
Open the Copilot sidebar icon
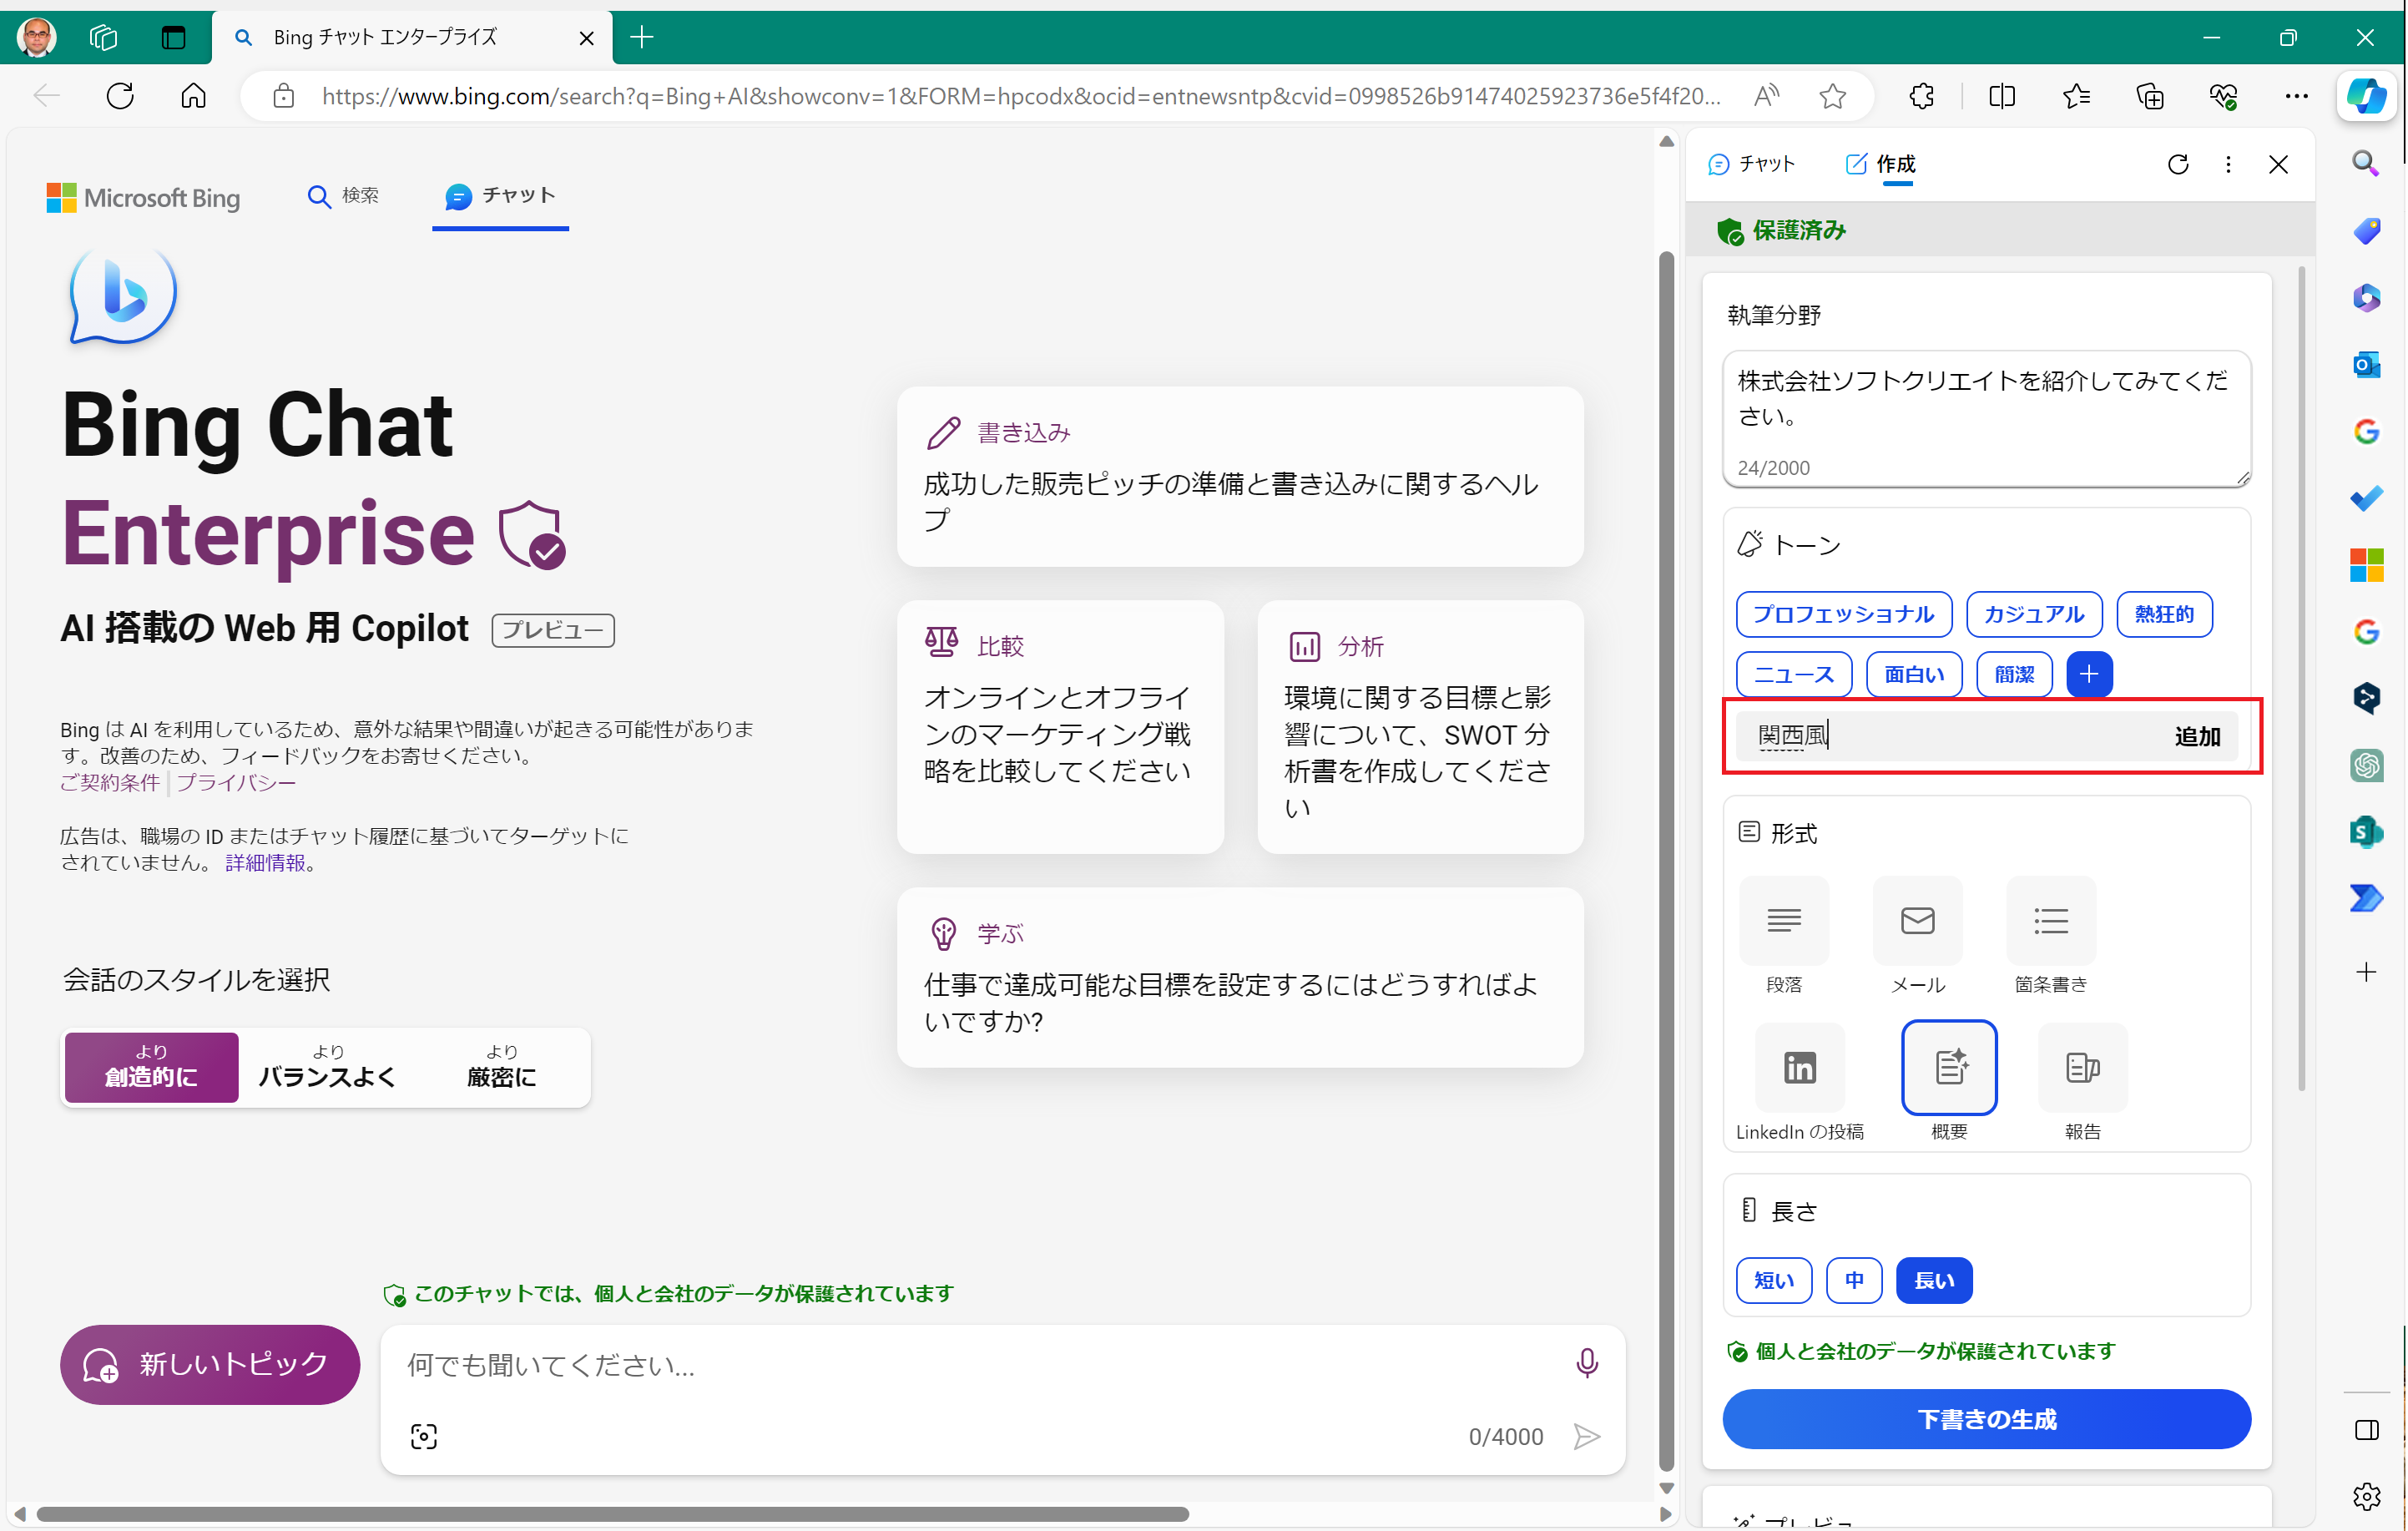coord(2366,96)
